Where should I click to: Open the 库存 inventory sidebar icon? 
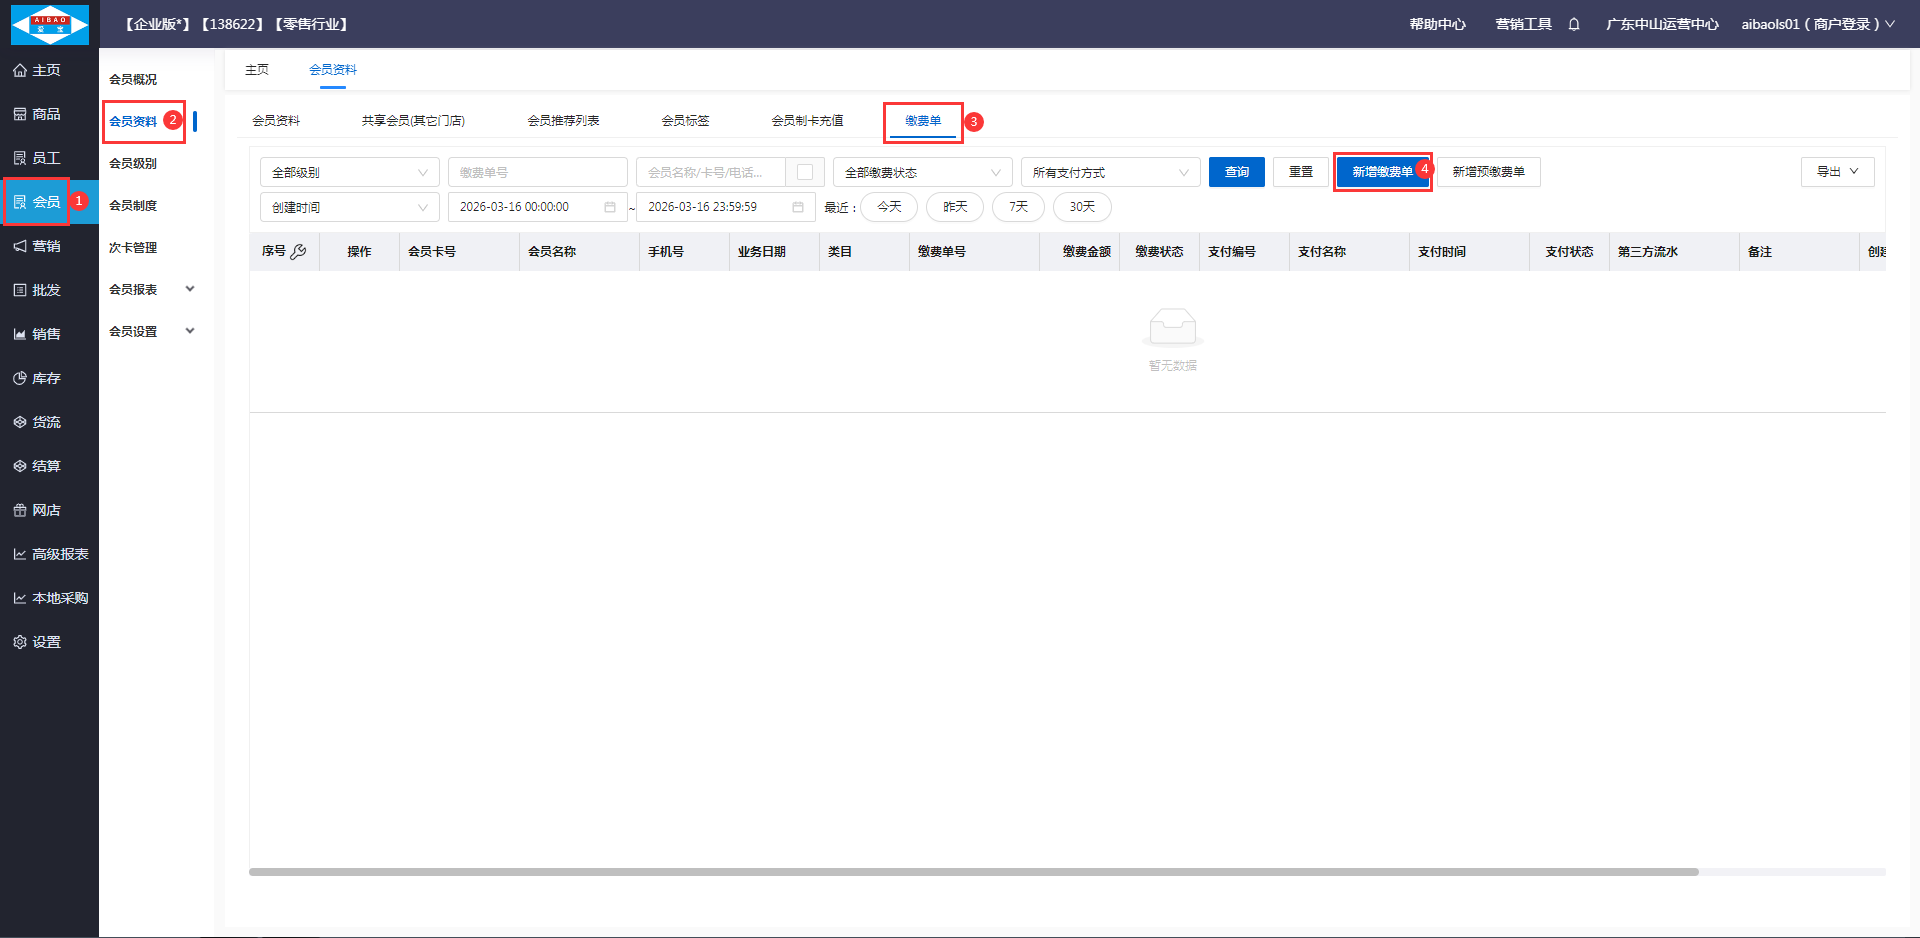tap(20, 378)
